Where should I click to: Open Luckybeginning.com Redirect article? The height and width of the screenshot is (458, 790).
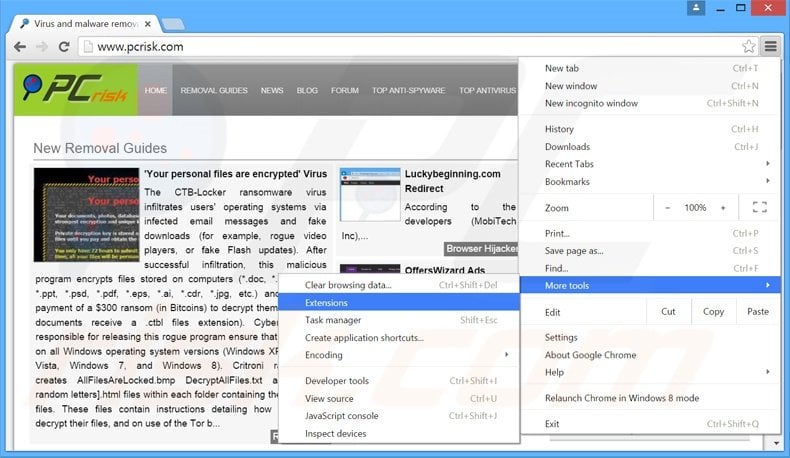[x=452, y=181]
